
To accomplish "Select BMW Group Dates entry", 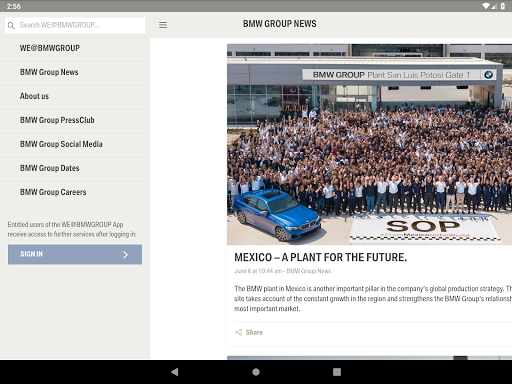I will click(x=75, y=168).
